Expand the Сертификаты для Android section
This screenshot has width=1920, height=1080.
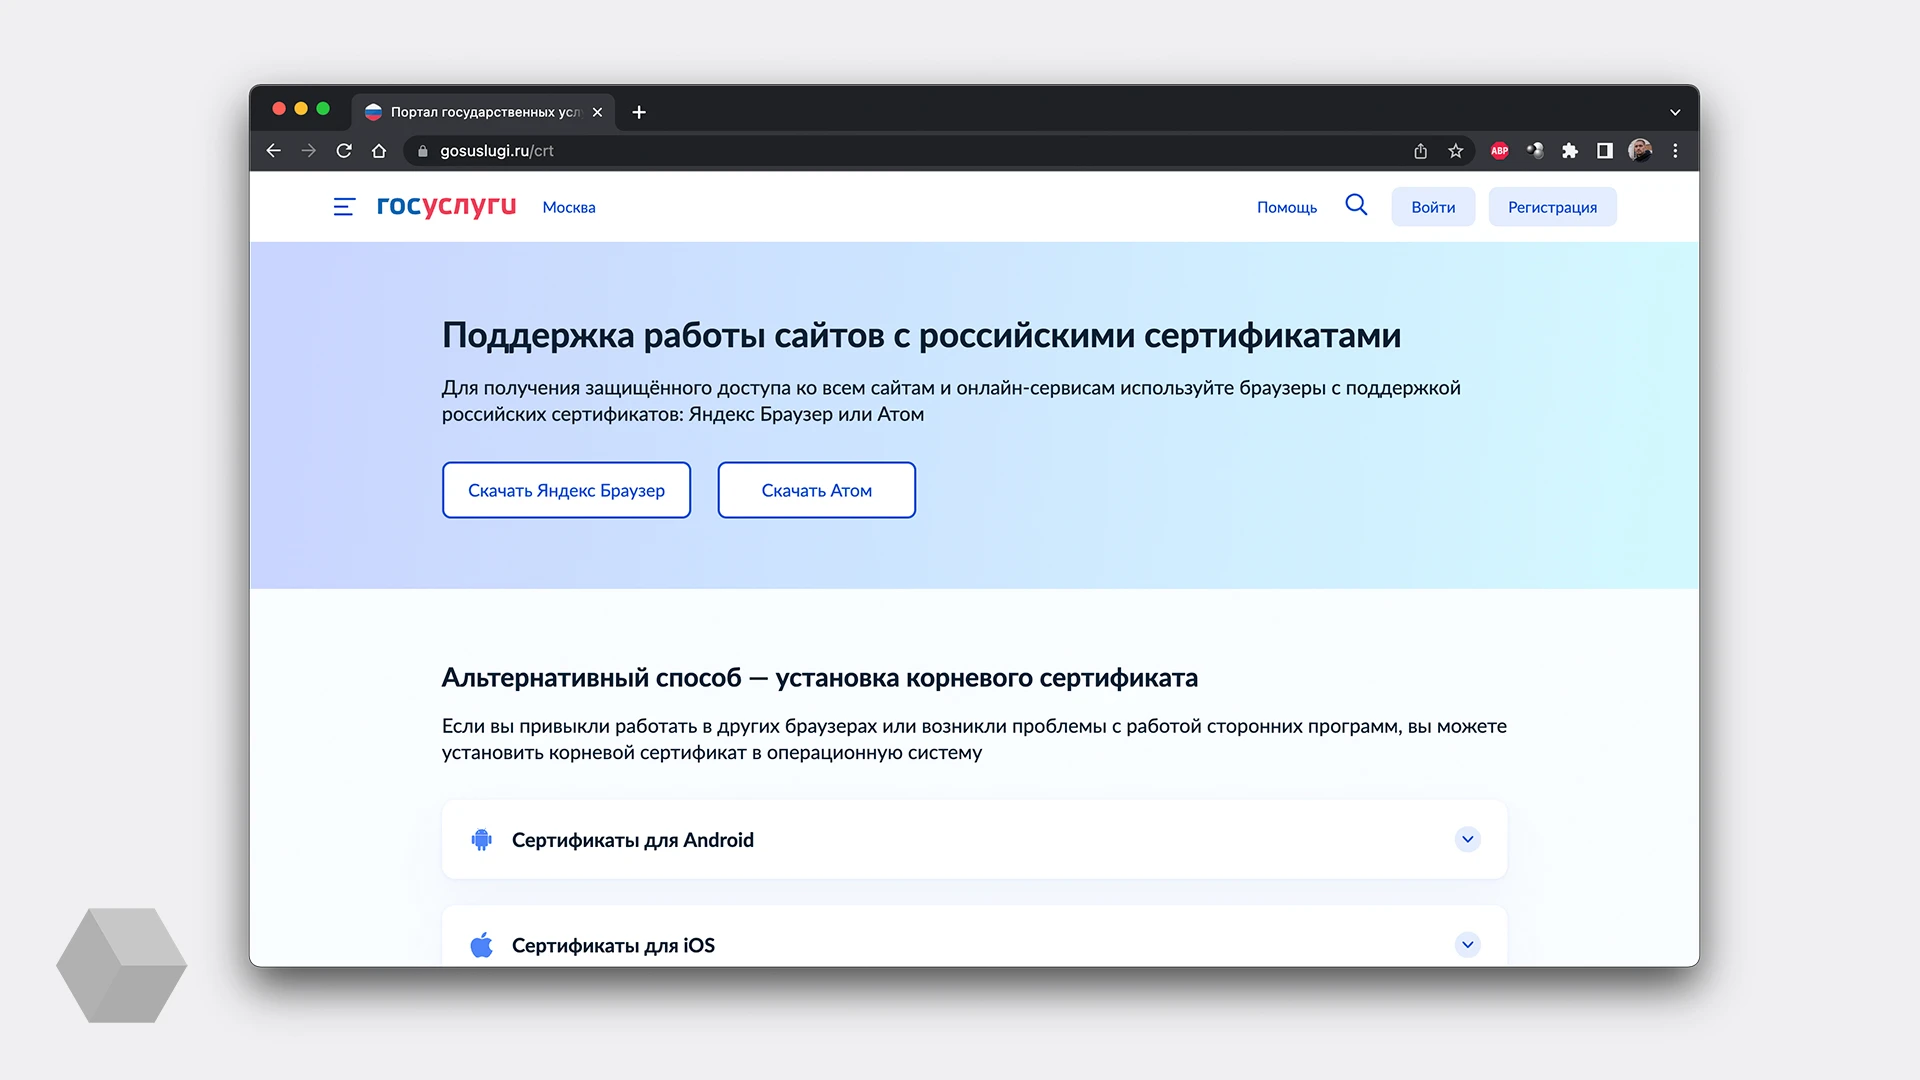(x=1467, y=839)
